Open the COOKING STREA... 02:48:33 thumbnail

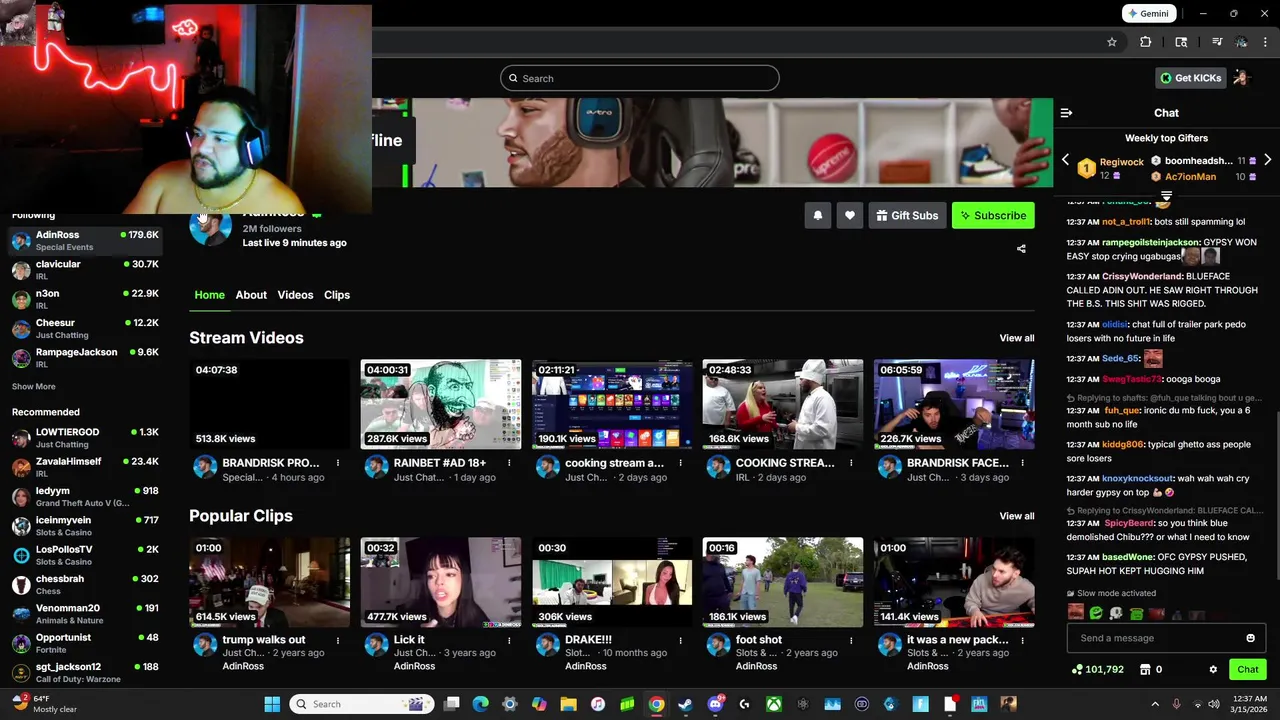click(783, 404)
